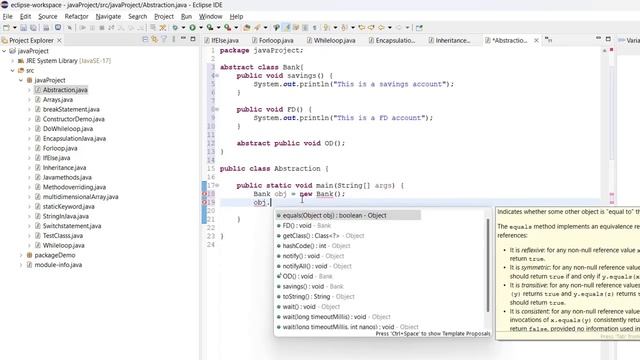
Task: Open the New wizard dropdown arrow
Action: pos(15,28)
